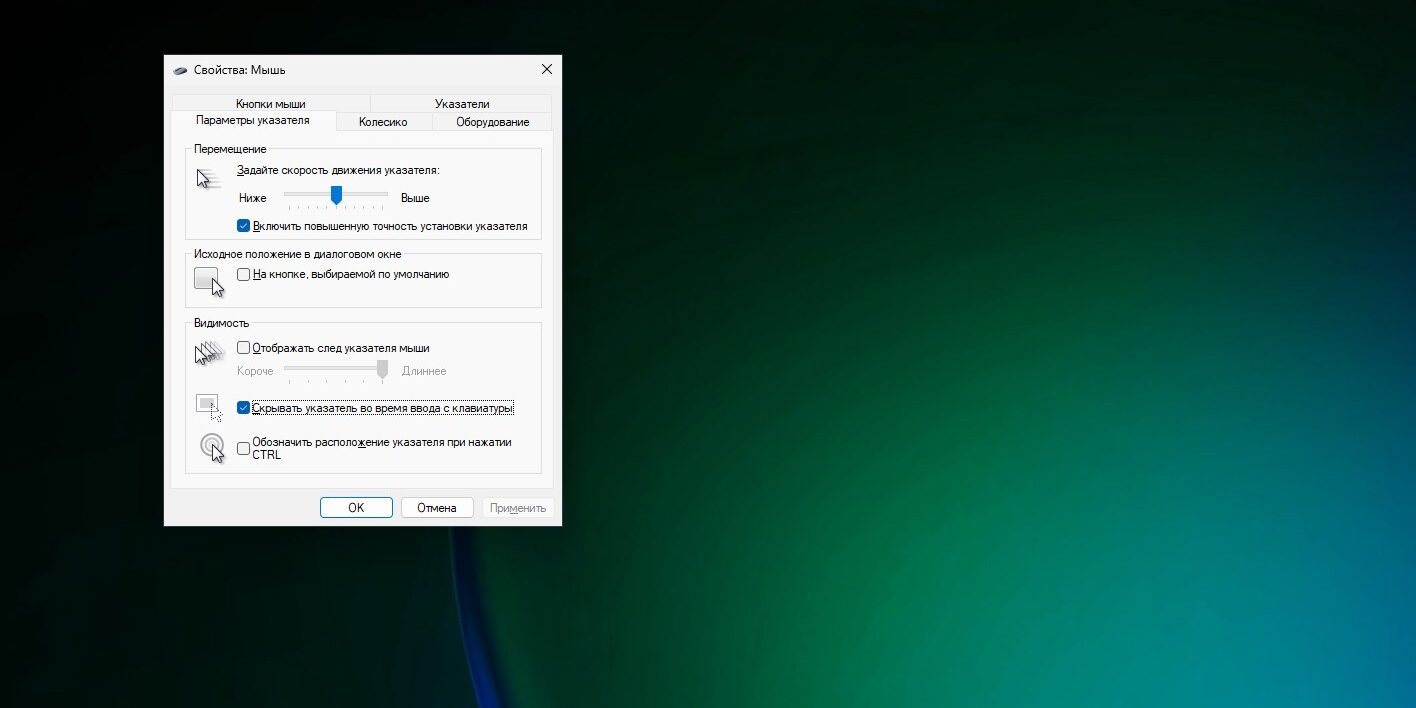Select the 'Параметры указателя' tab

252,121
